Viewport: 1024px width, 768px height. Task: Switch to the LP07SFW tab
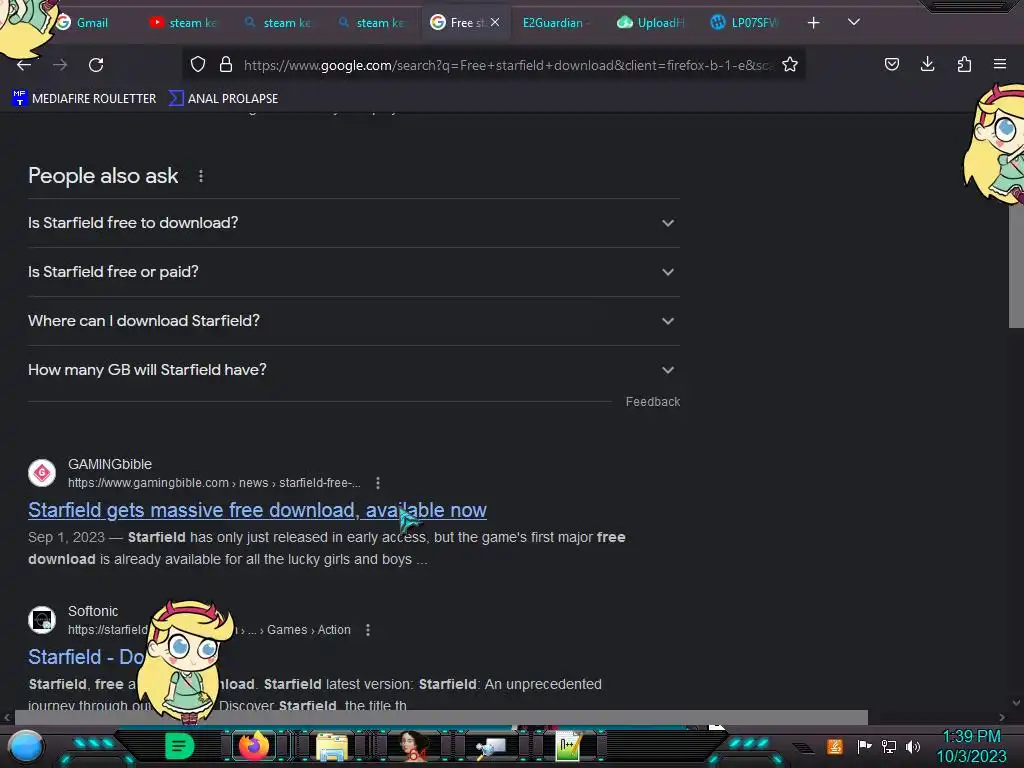(x=744, y=23)
